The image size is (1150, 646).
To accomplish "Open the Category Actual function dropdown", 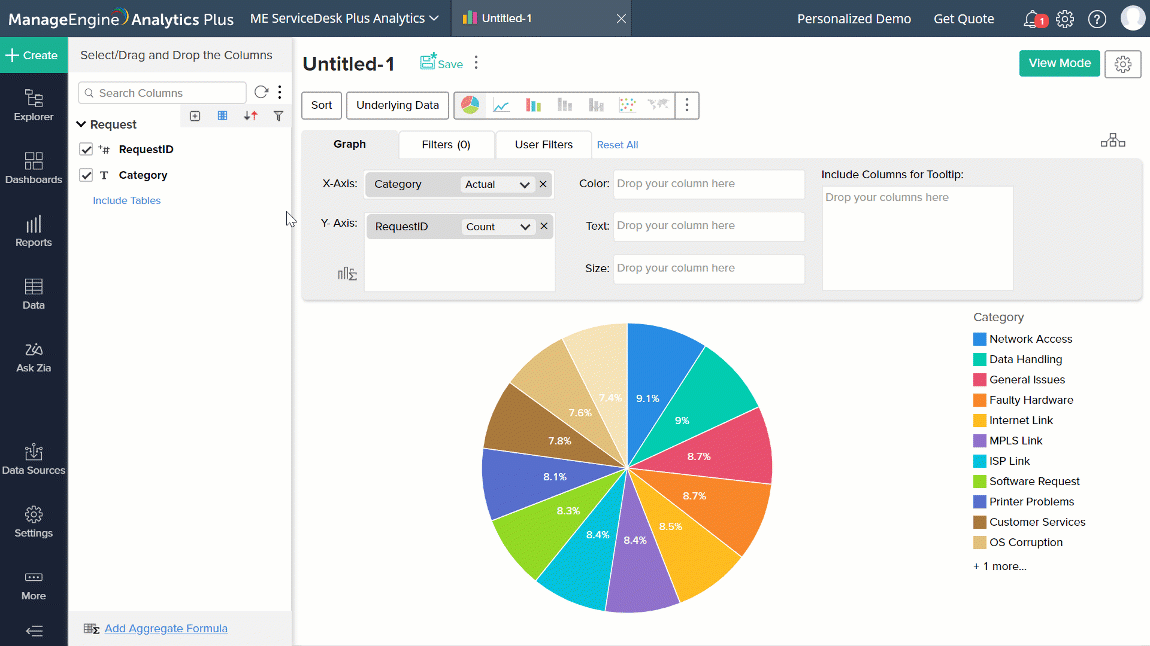I will (497, 185).
